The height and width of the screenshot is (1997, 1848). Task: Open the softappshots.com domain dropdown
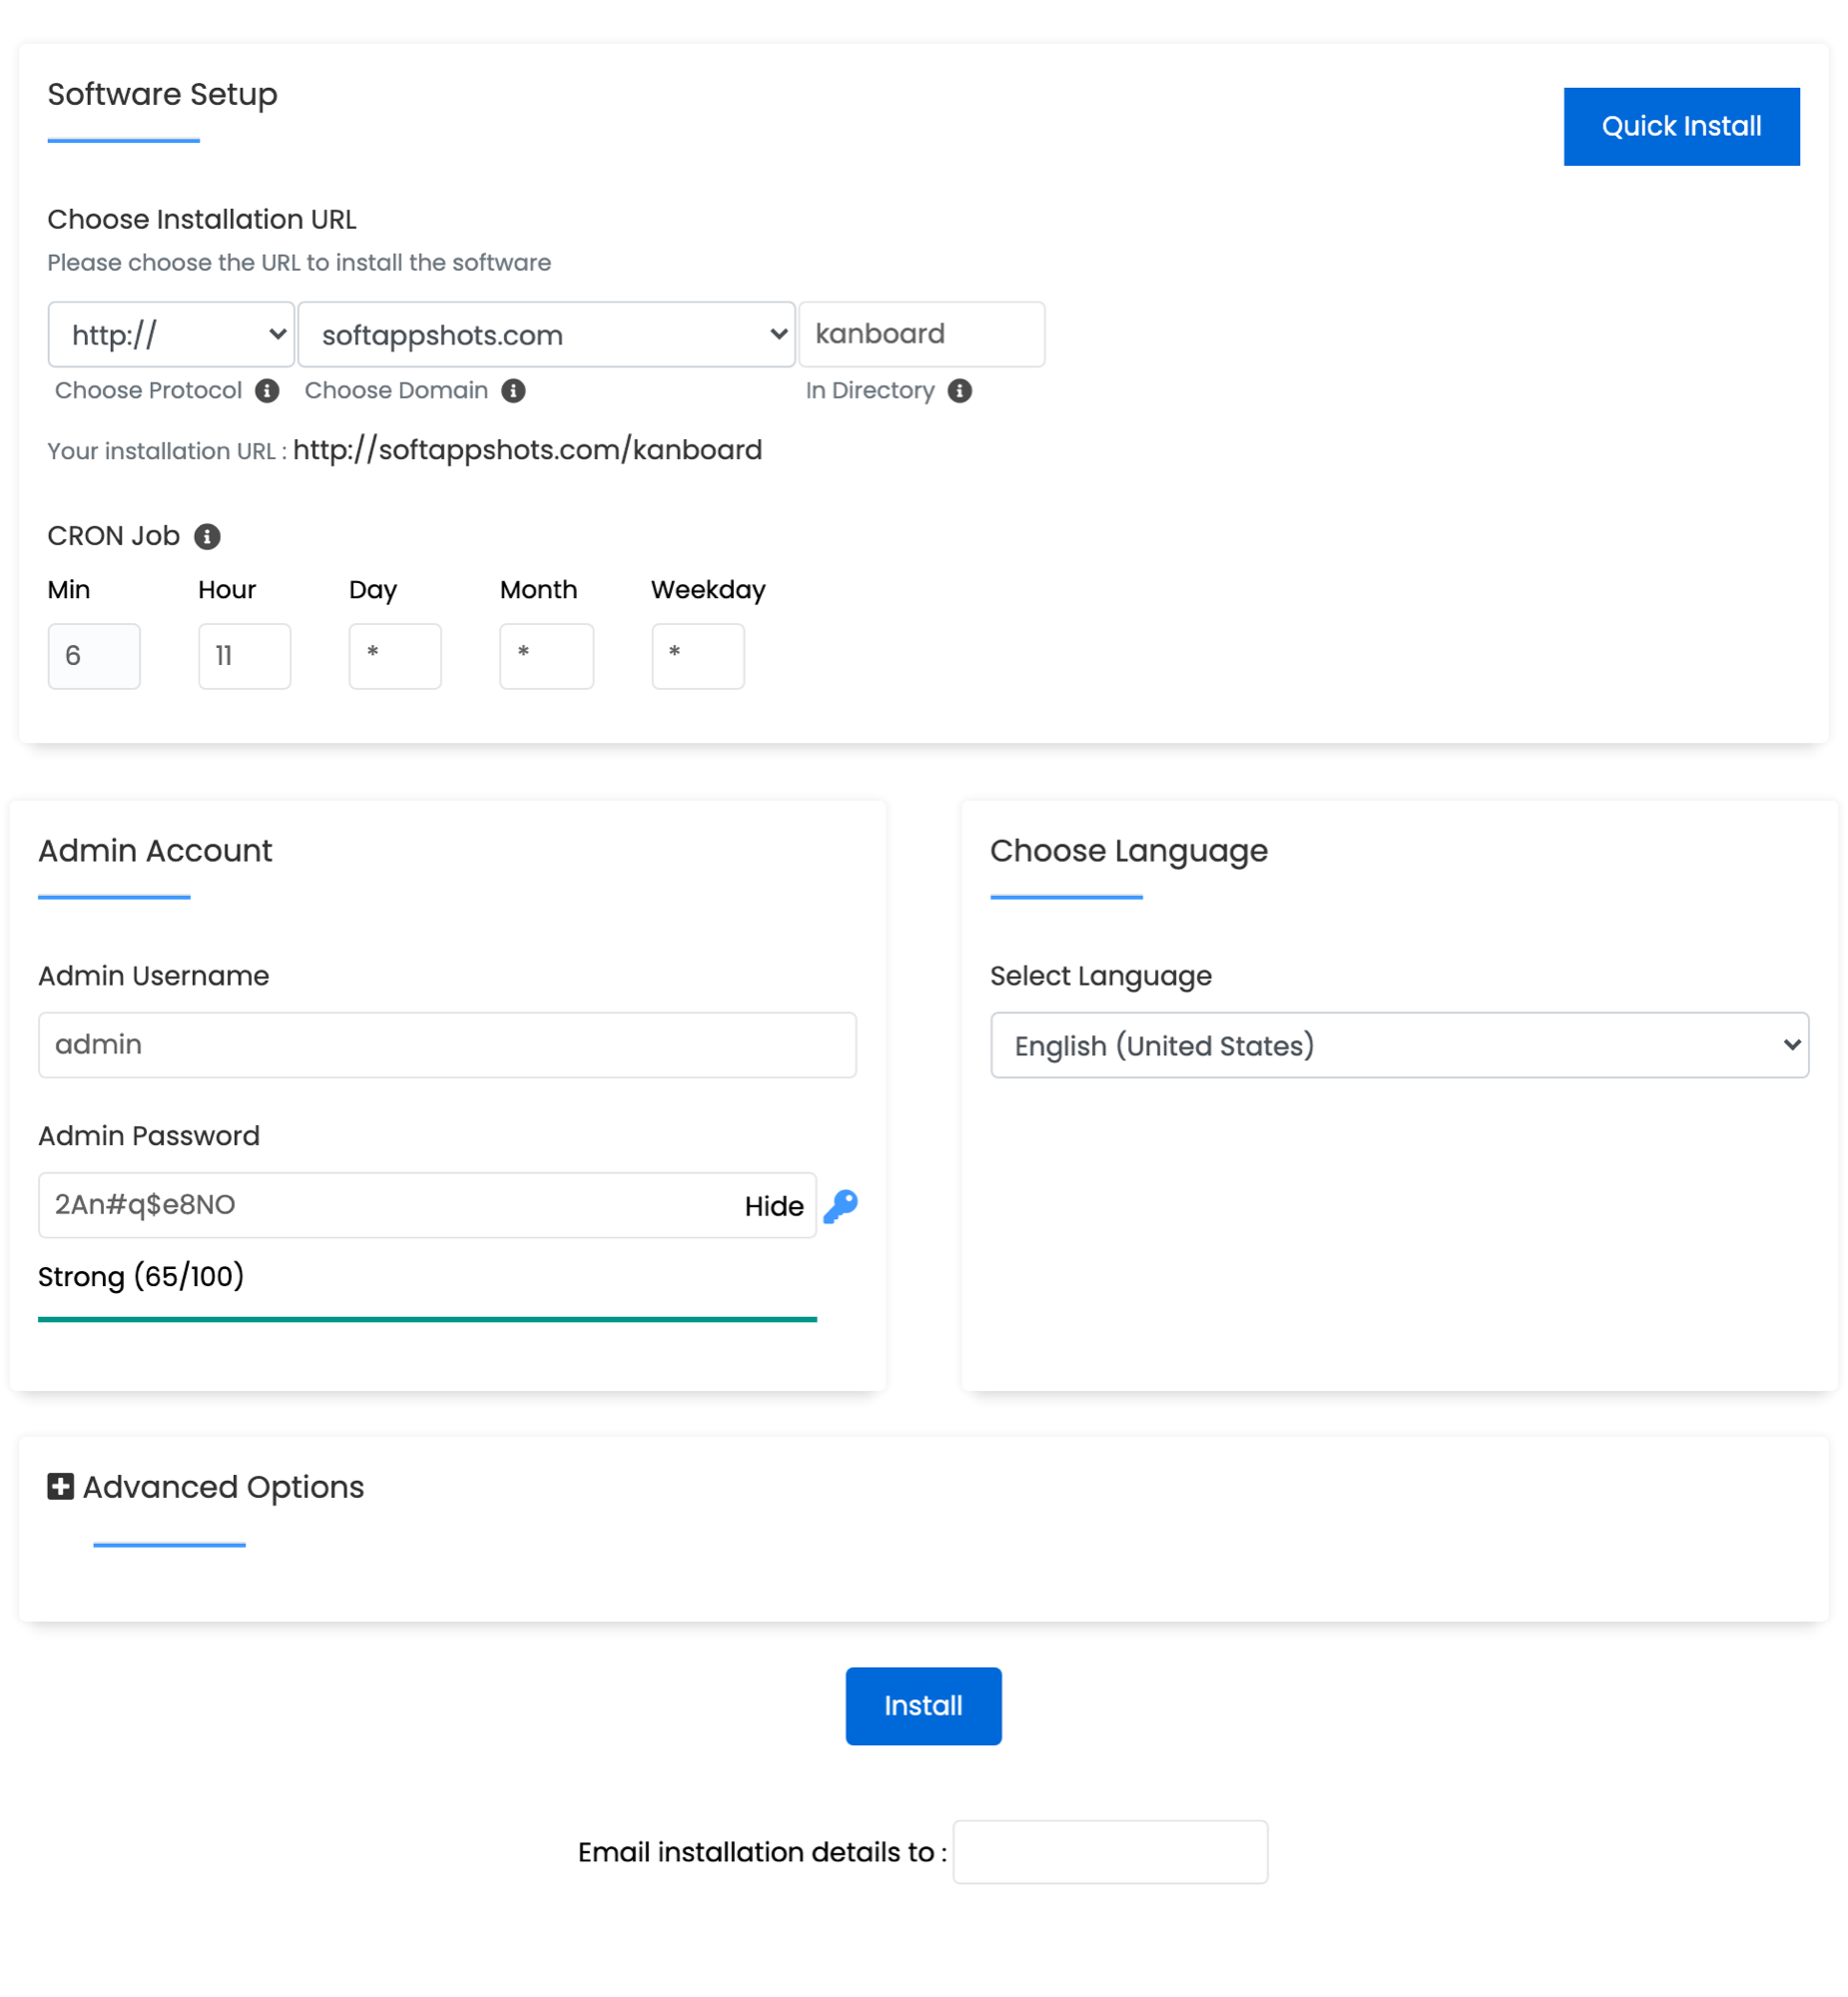tap(546, 334)
